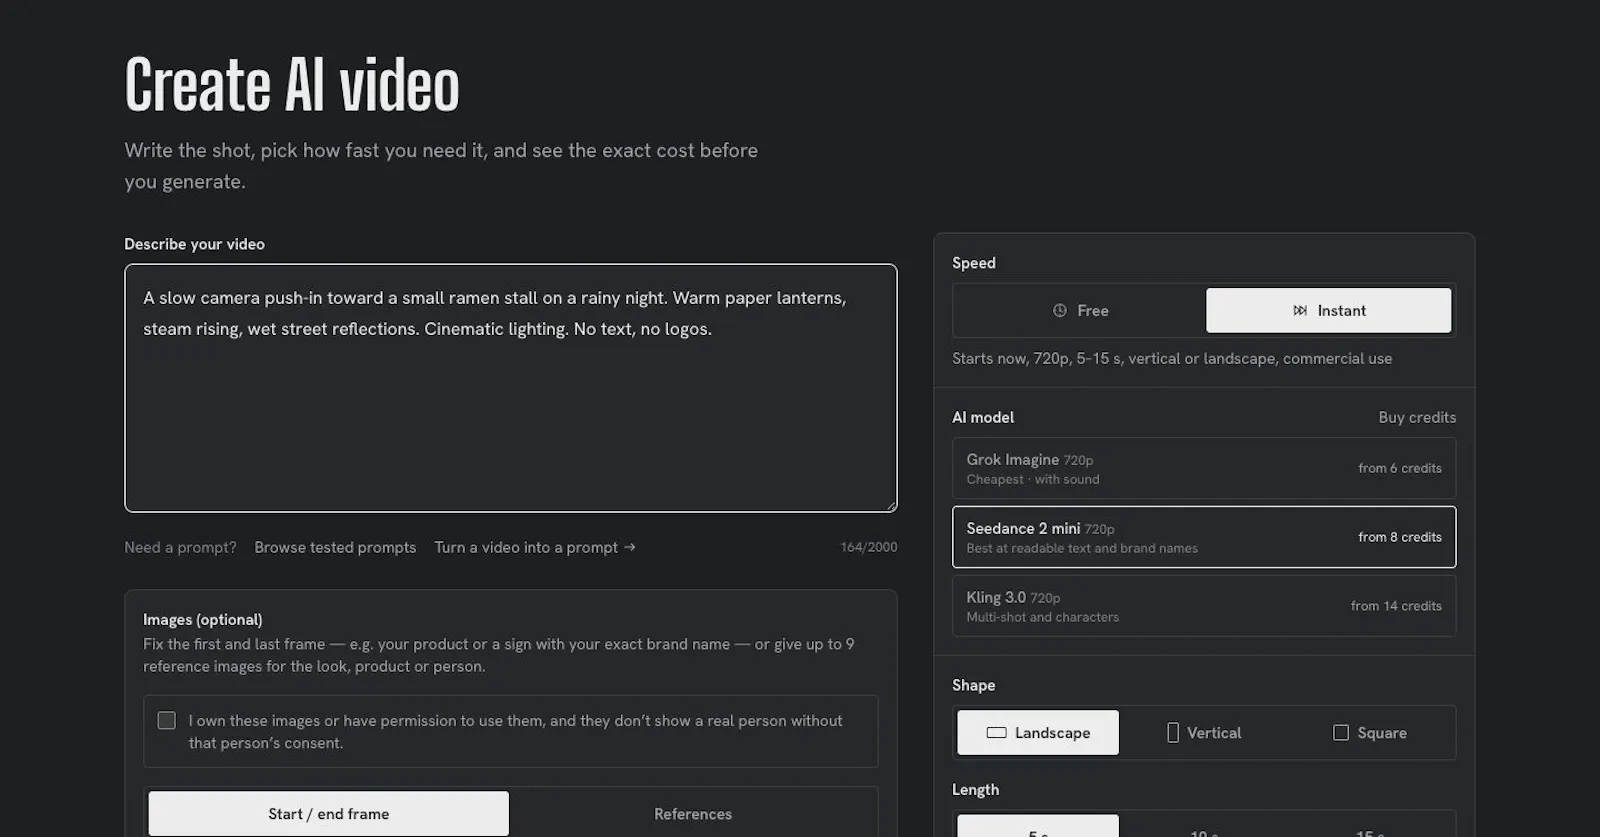Image resolution: width=1600 pixels, height=837 pixels.
Task: Set shape to Landscape
Action: (1038, 733)
